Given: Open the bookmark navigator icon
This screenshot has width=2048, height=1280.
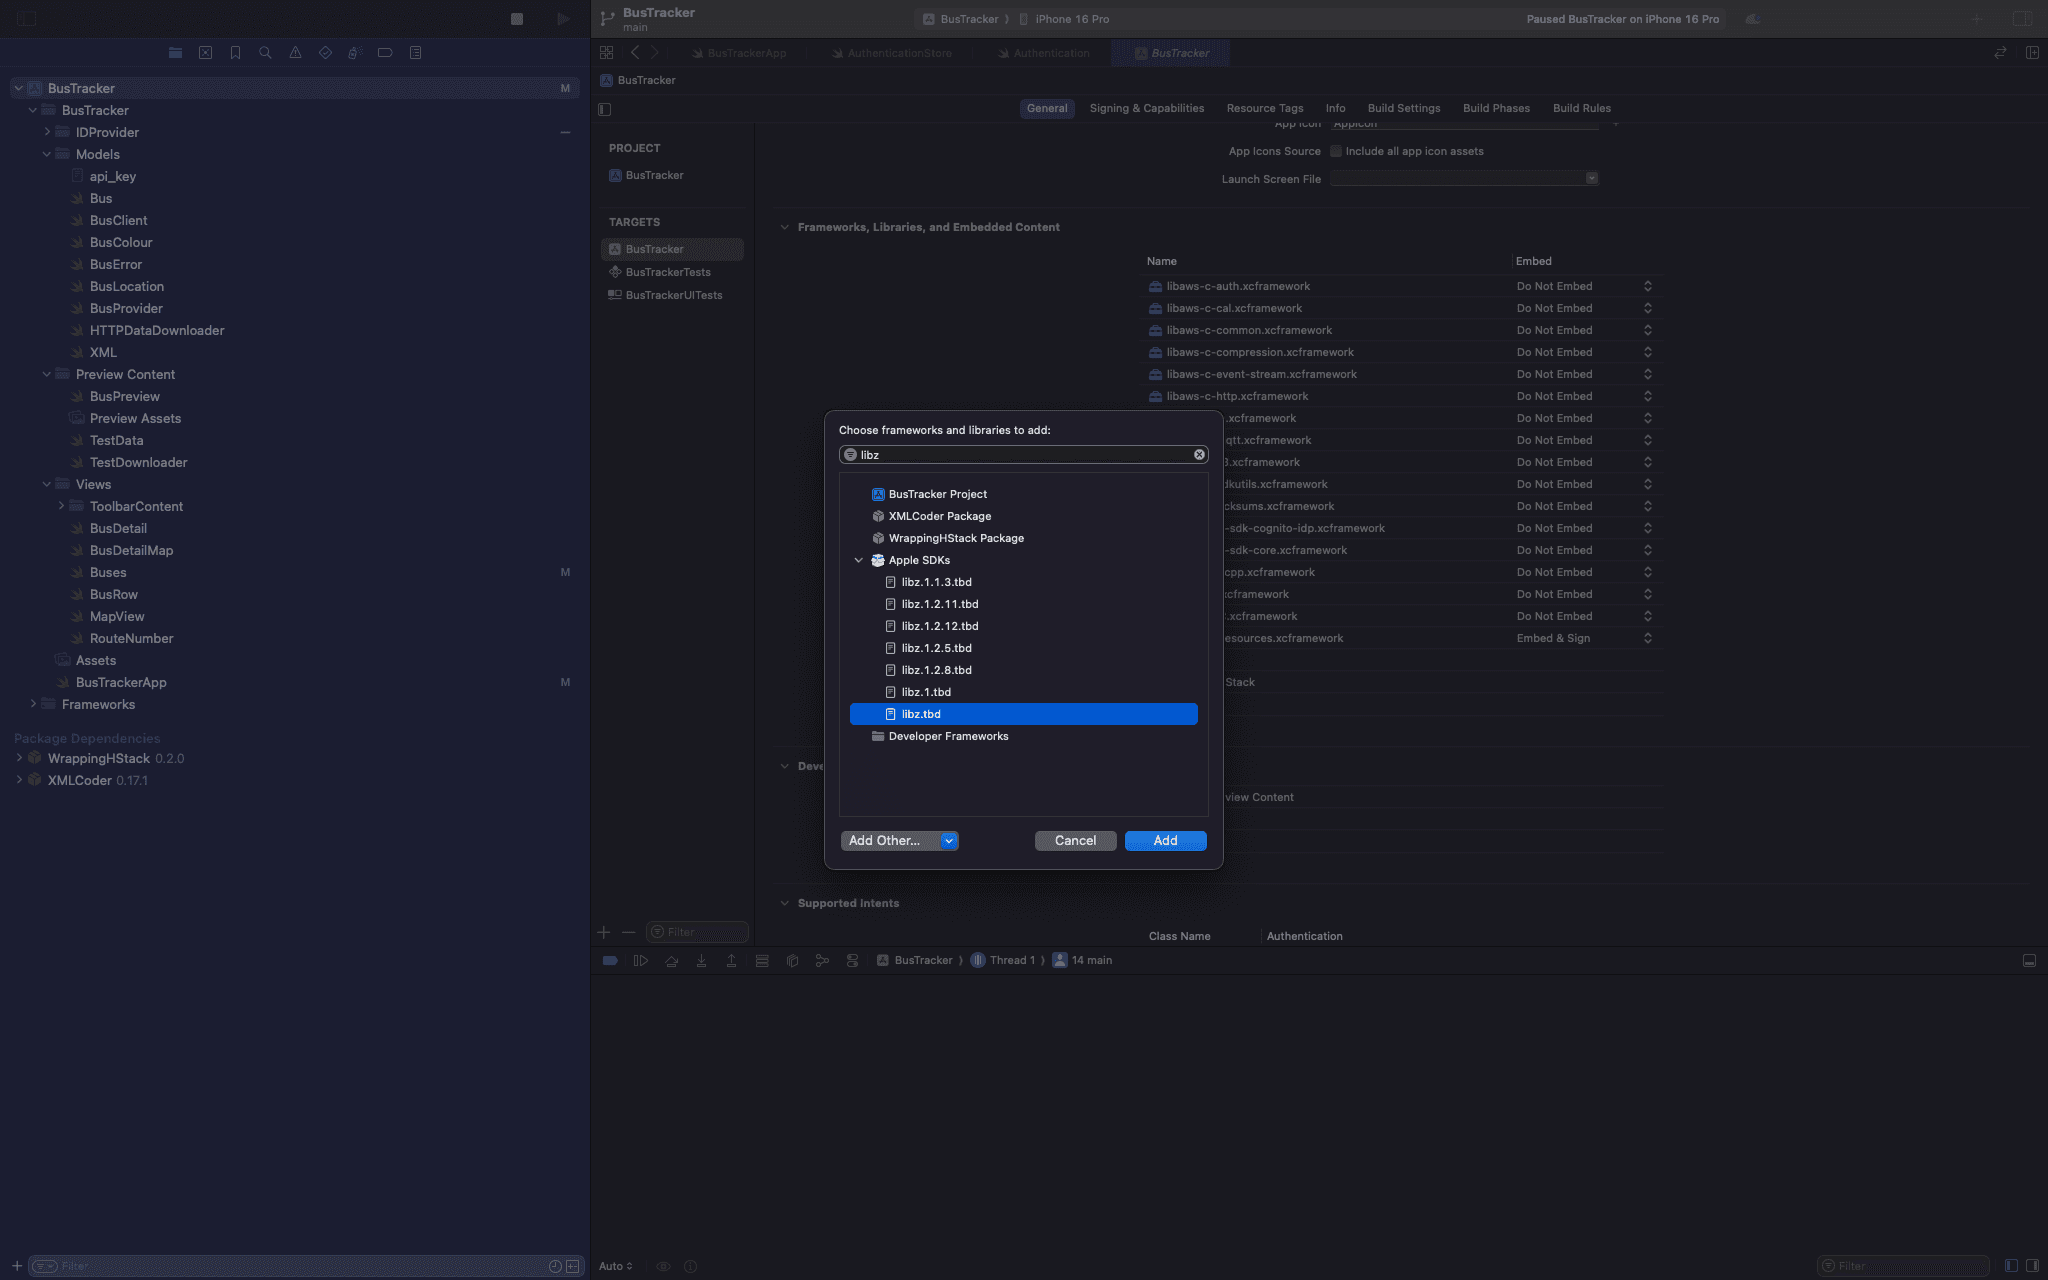Looking at the screenshot, I should 235,53.
